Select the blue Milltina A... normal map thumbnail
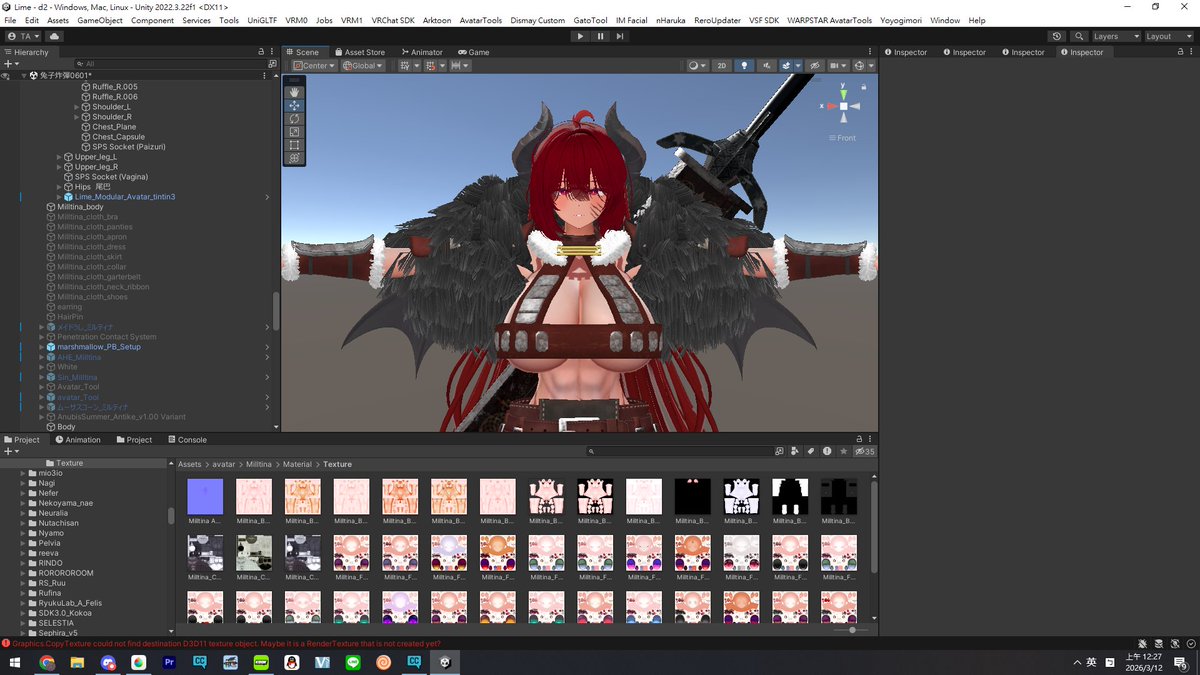Screen dimensions: 1200x675 tap(205, 497)
